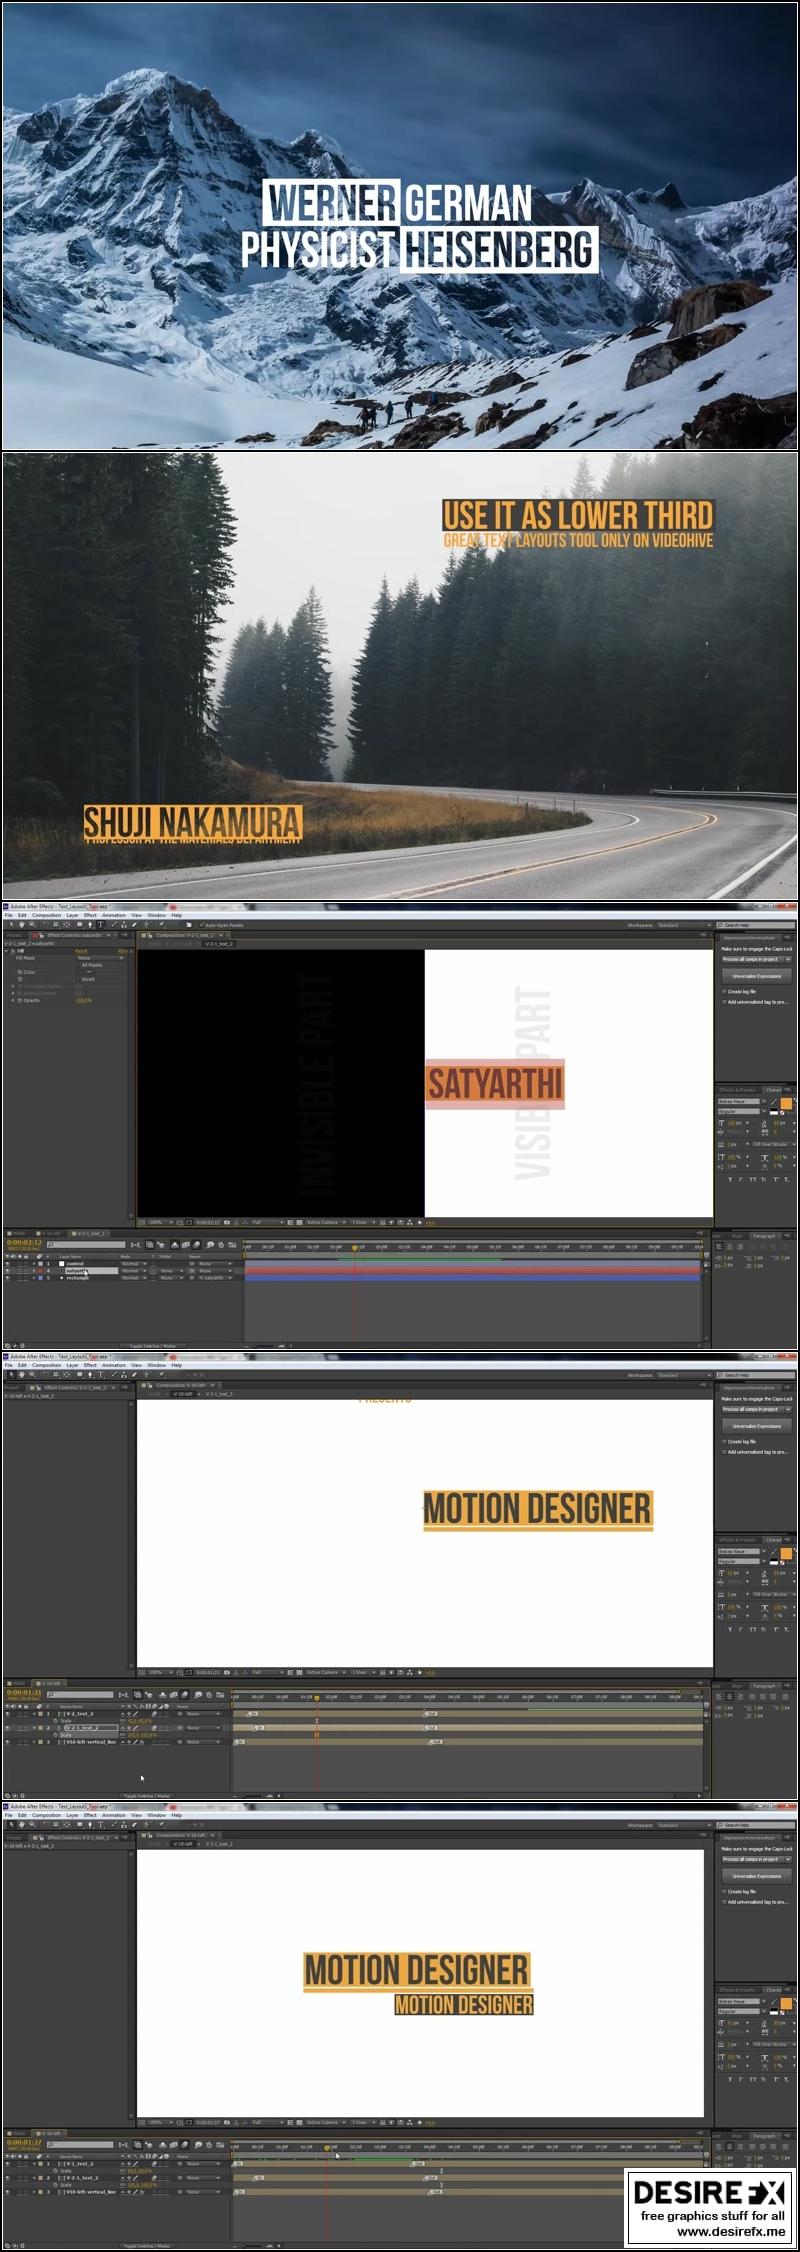Pick font color eyedropper in SATYARTHI window
Image resolution: width=800 pixels, height=2252 pixels.
pyautogui.click(x=774, y=1102)
